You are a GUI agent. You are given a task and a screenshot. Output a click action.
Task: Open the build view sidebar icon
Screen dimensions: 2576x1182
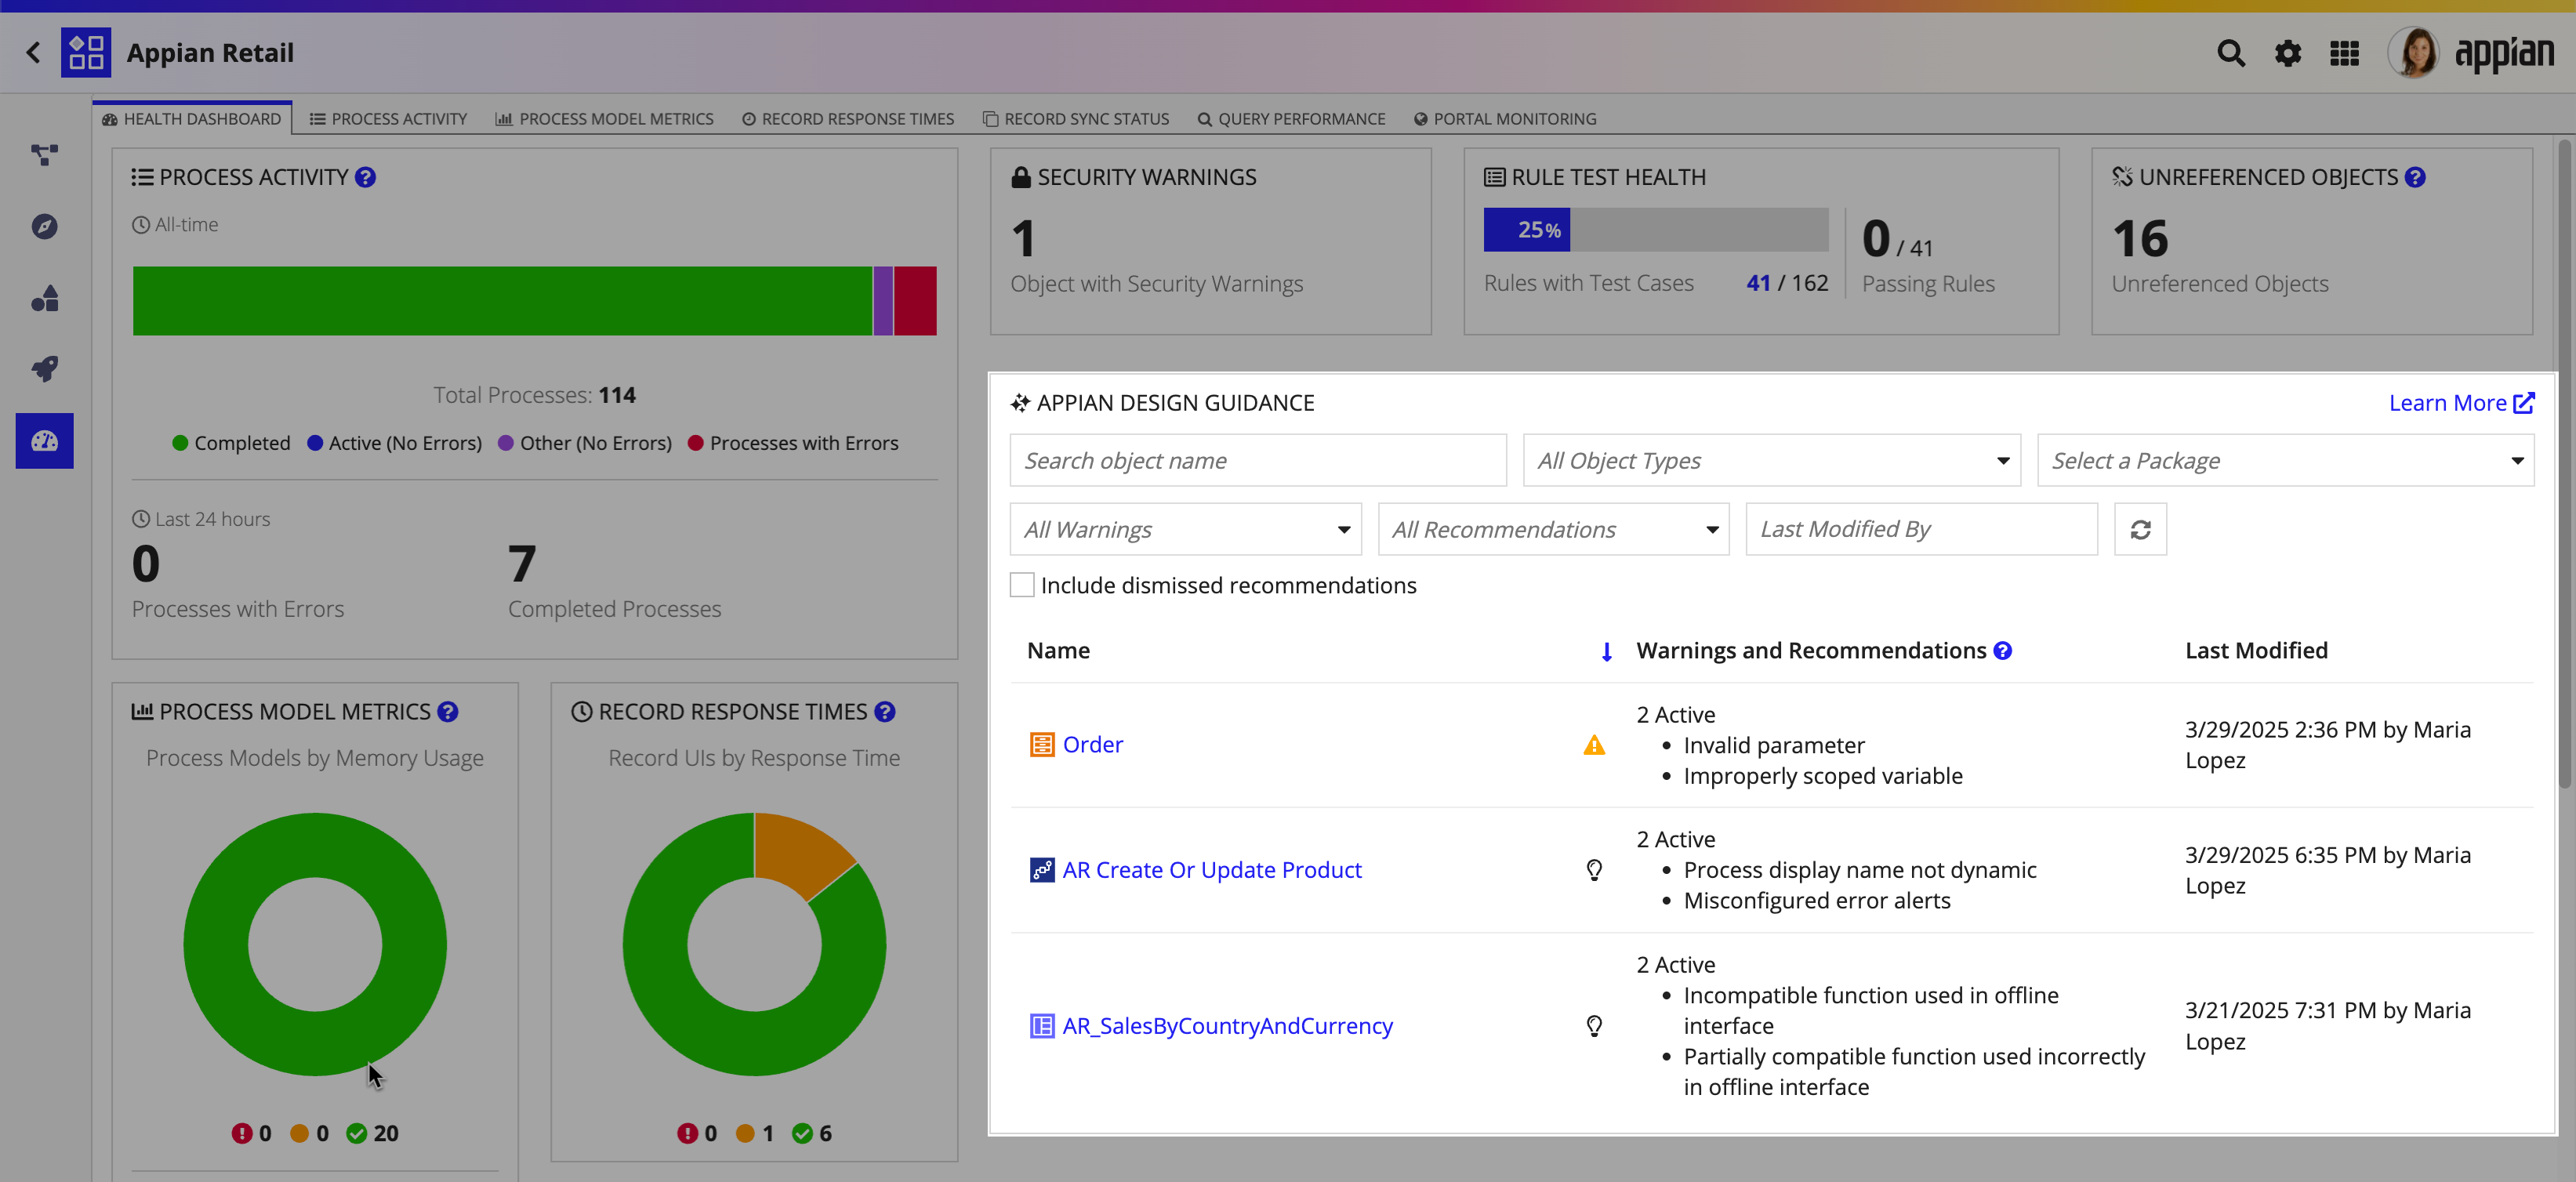pyautogui.click(x=44, y=155)
